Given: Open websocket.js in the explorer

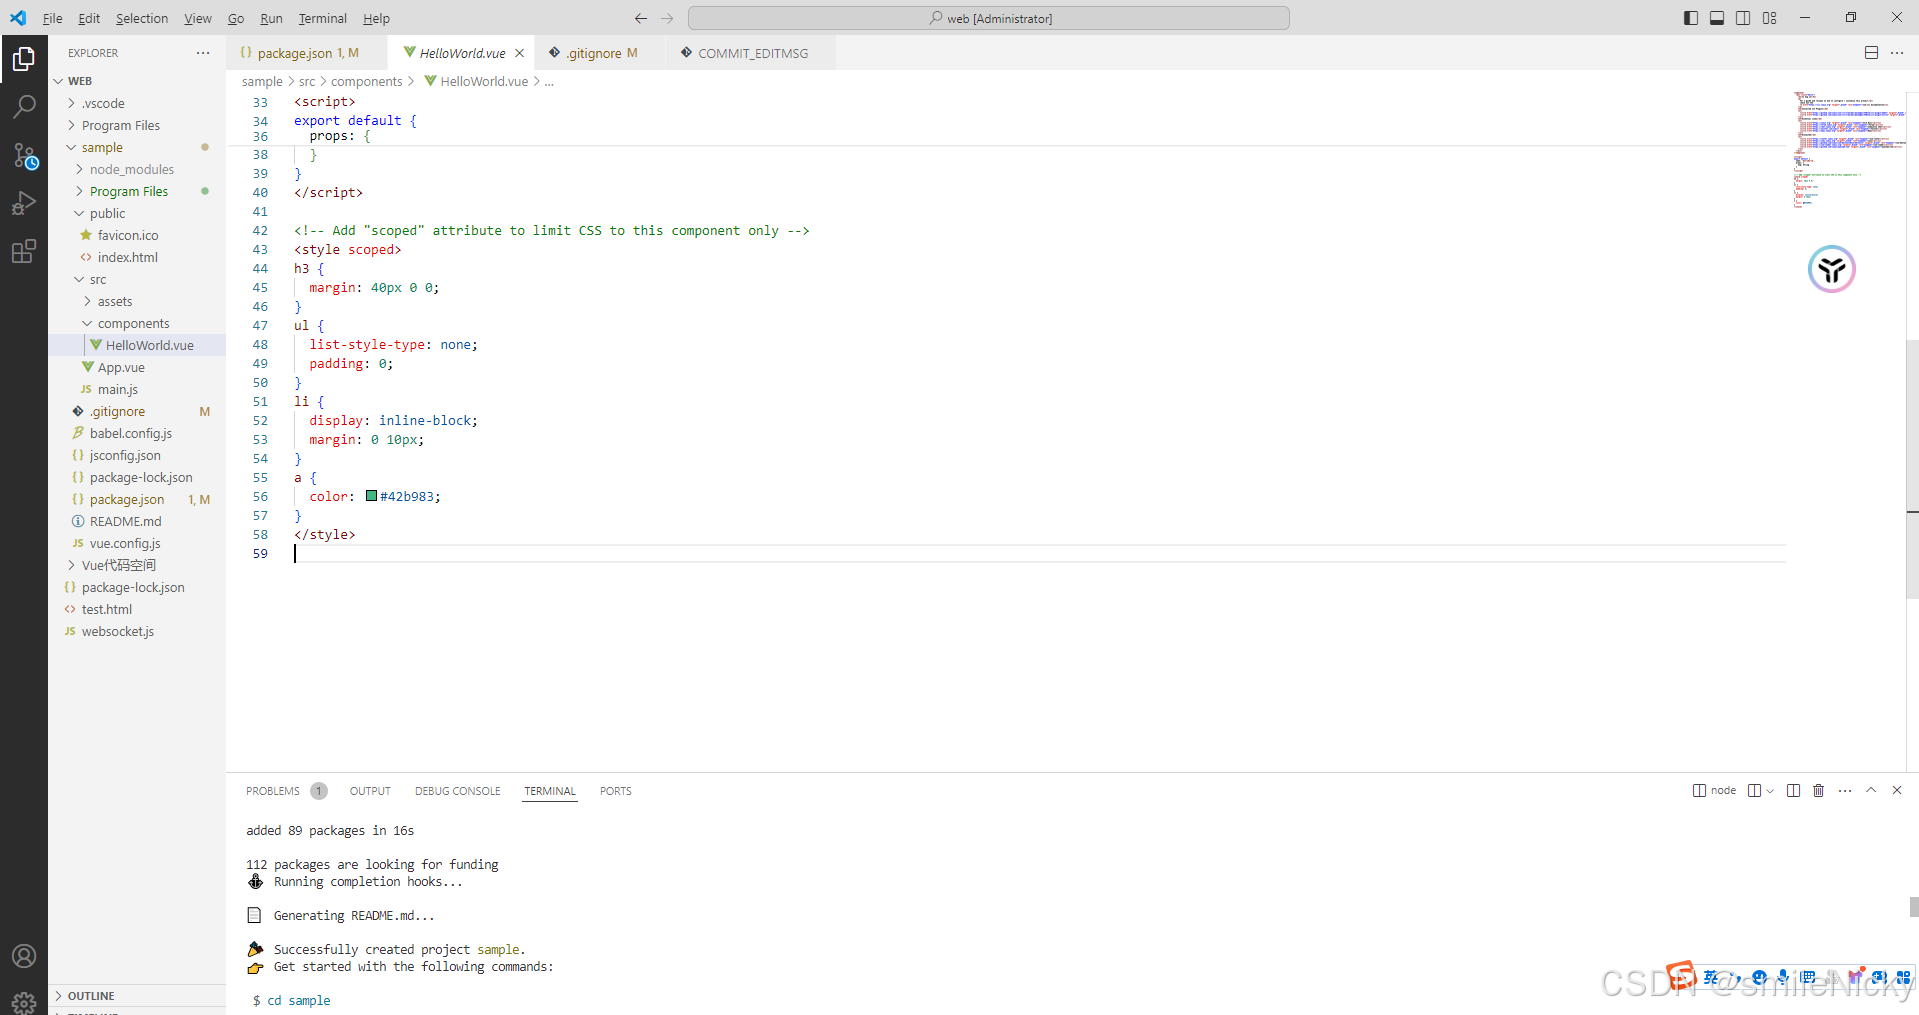Looking at the screenshot, I should click(137, 631).
